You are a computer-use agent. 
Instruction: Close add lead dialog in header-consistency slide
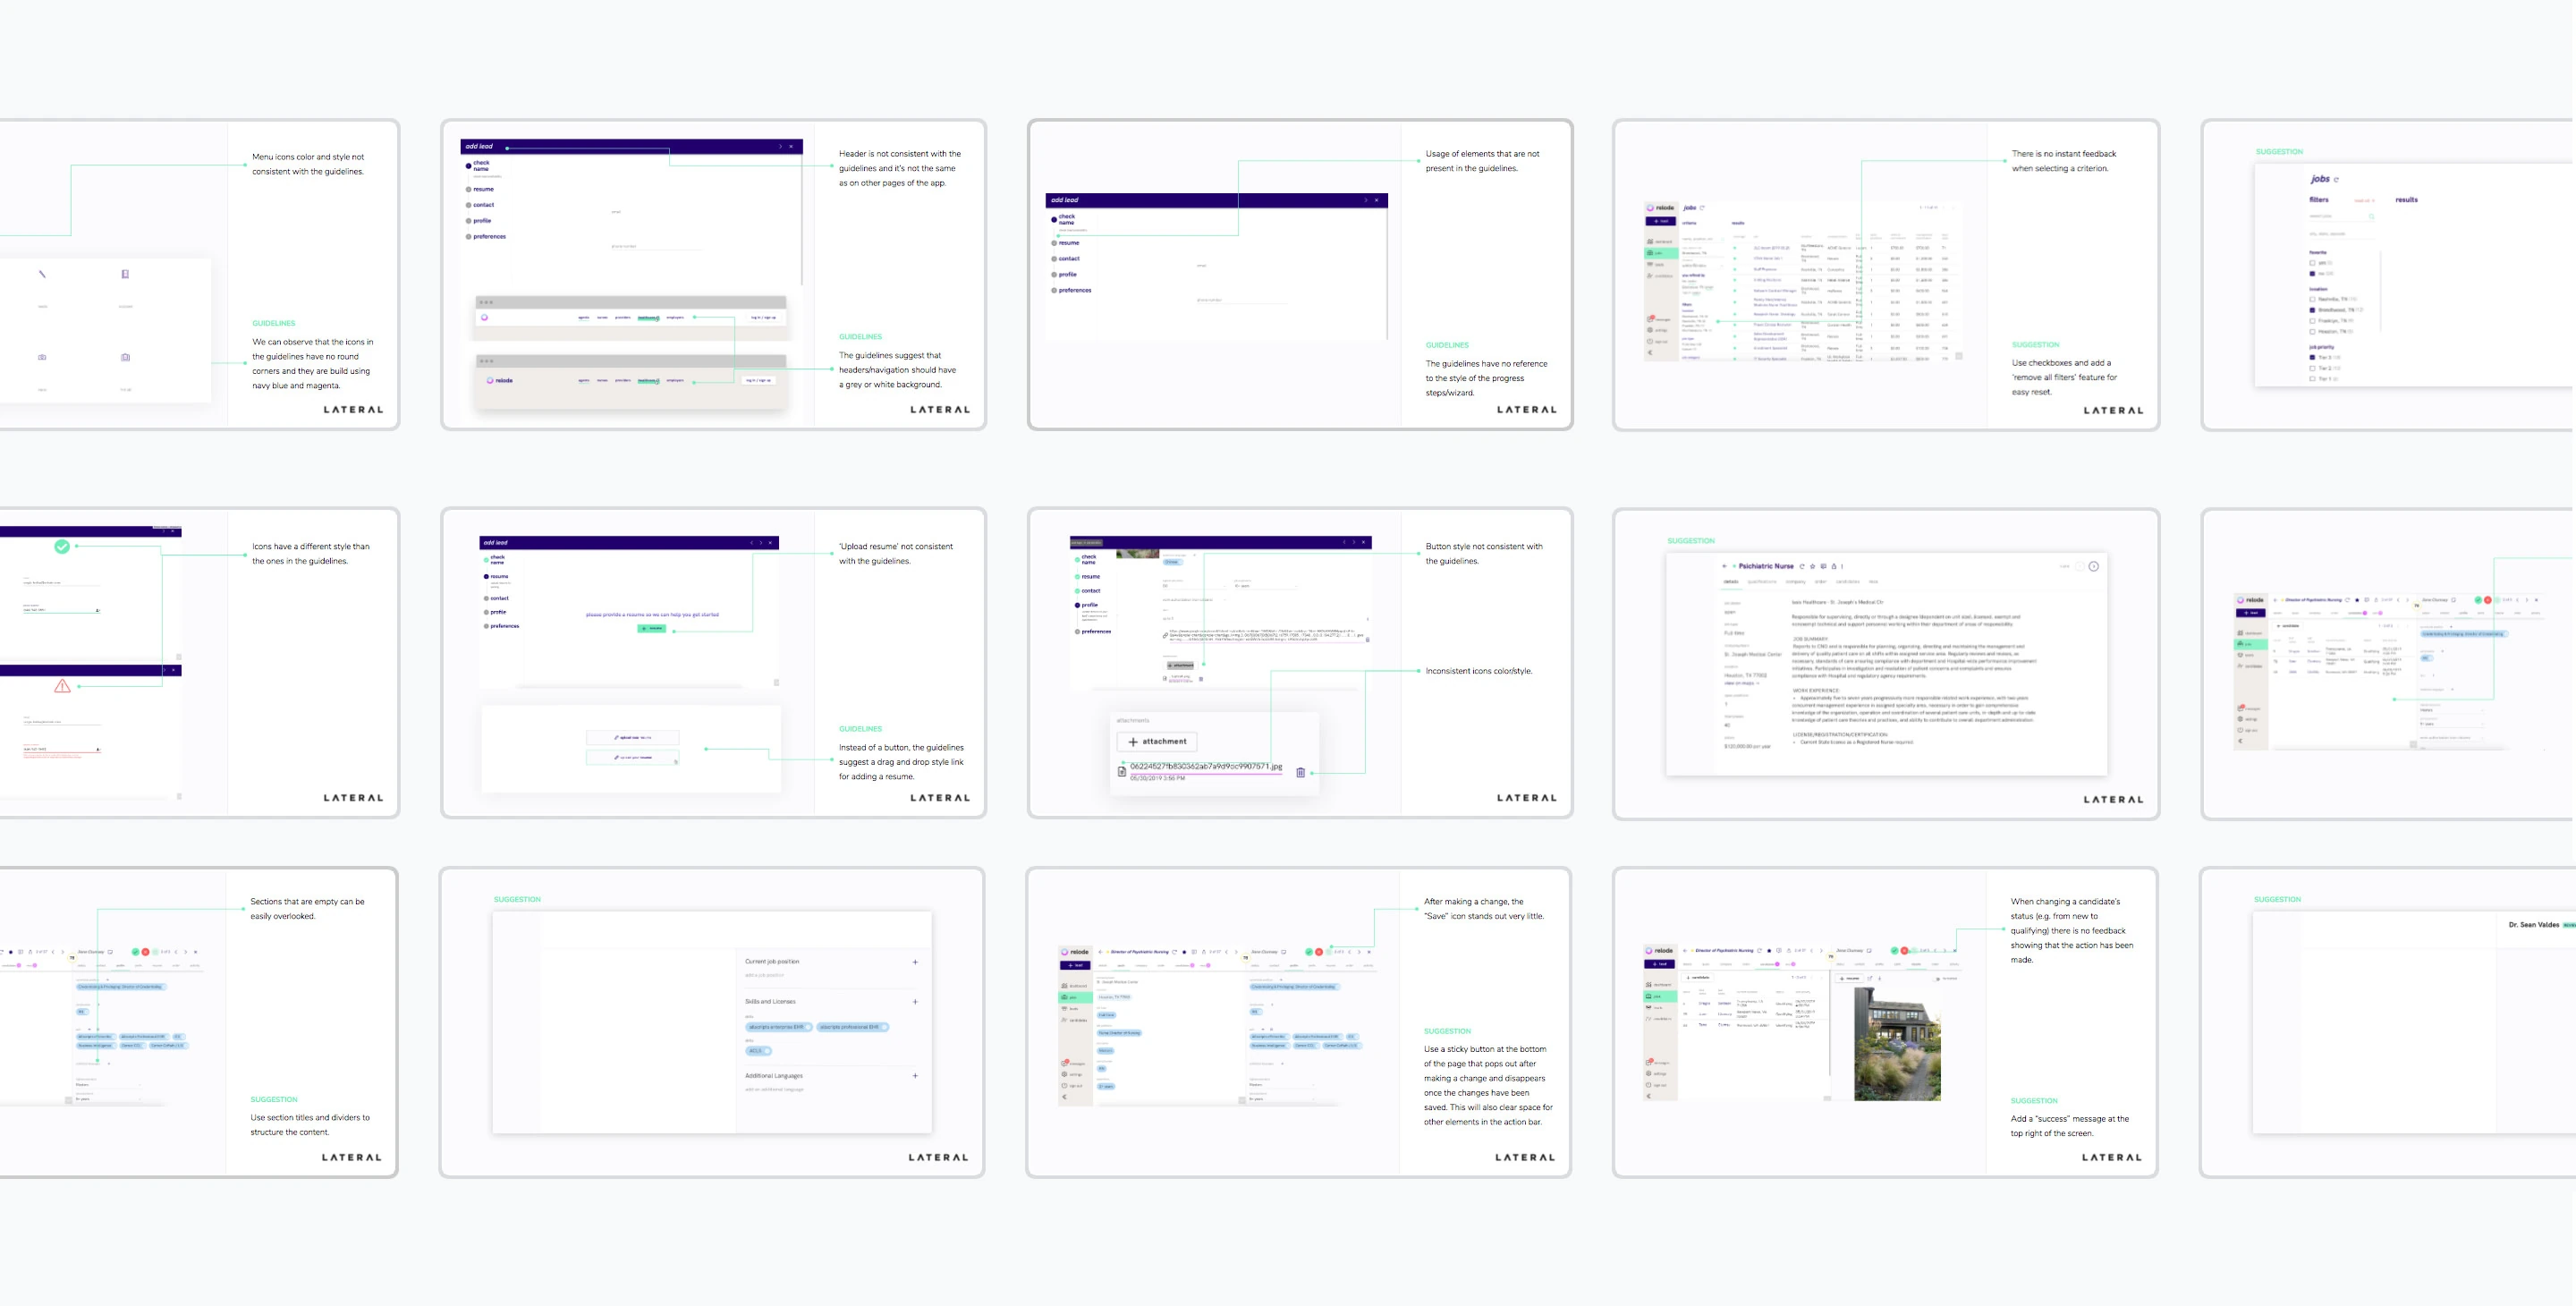click(x=791, y=147)
